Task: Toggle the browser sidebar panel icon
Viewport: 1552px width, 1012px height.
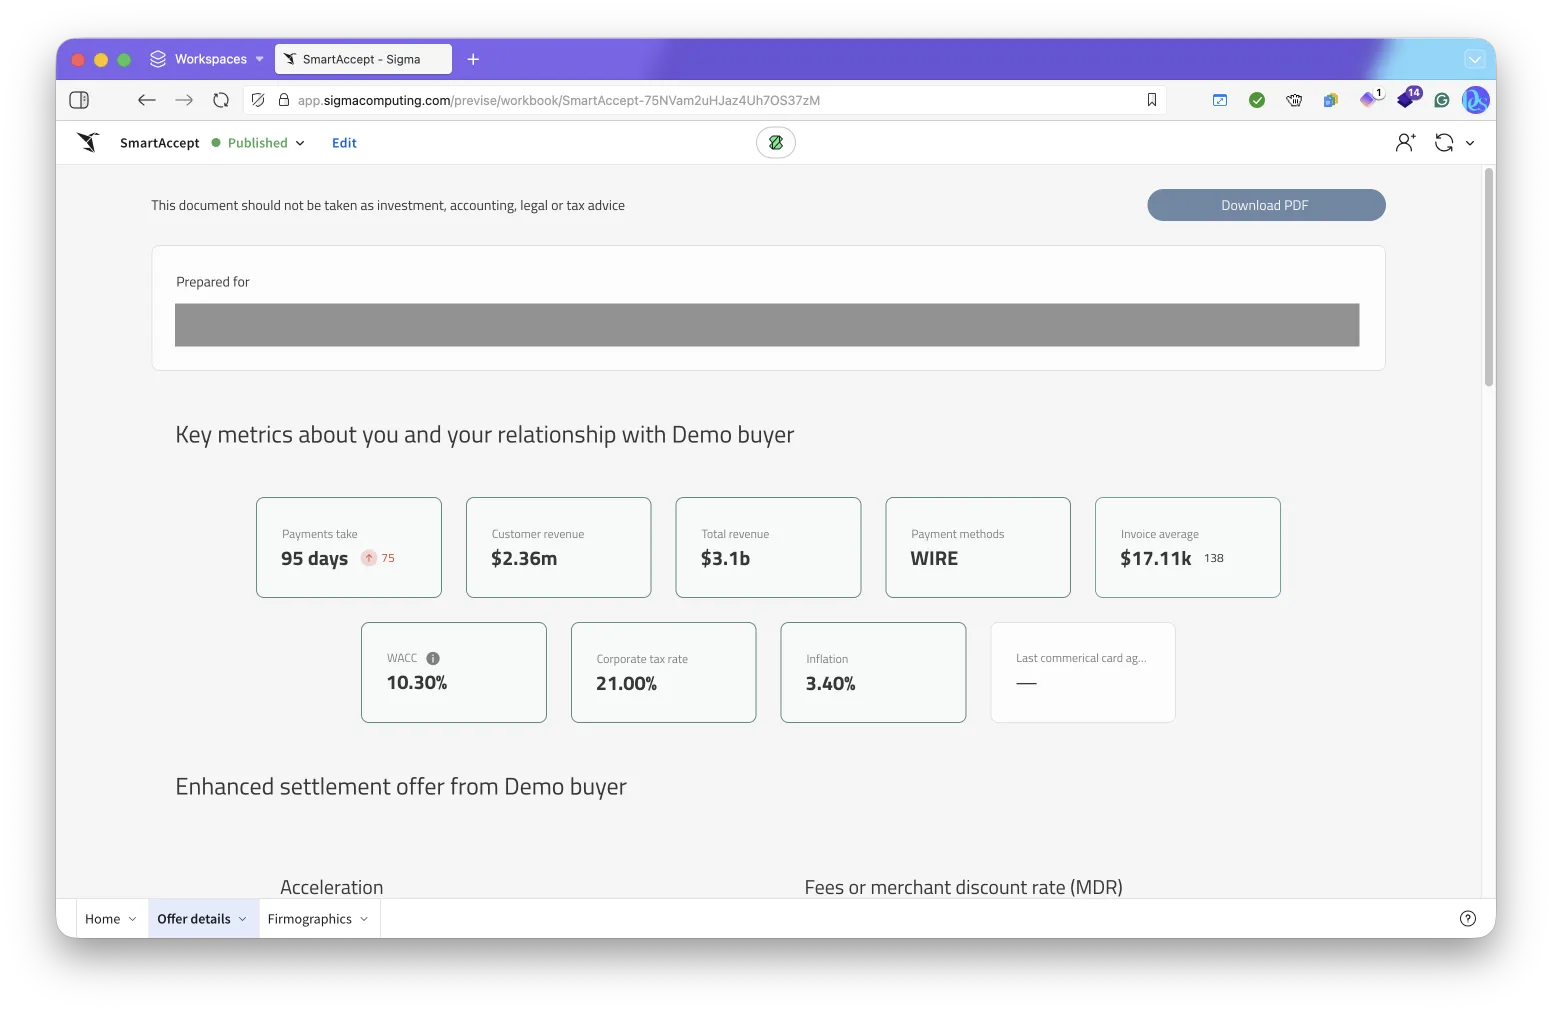Action: click(79, 100)
